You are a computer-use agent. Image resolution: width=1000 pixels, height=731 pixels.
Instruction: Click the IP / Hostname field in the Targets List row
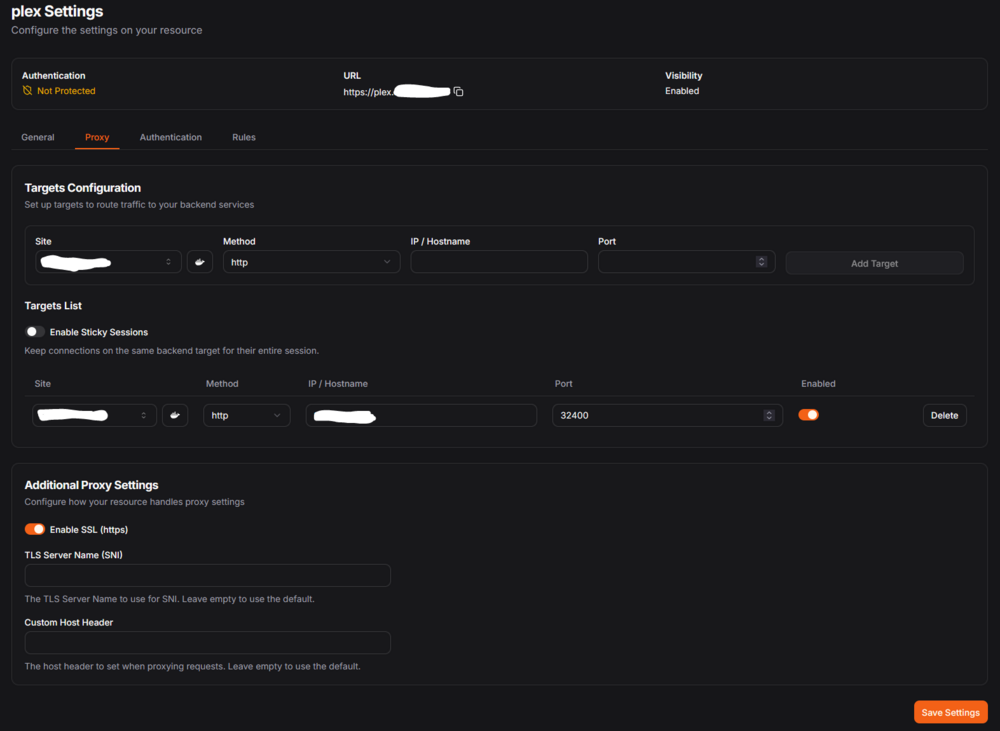(421, 415)
